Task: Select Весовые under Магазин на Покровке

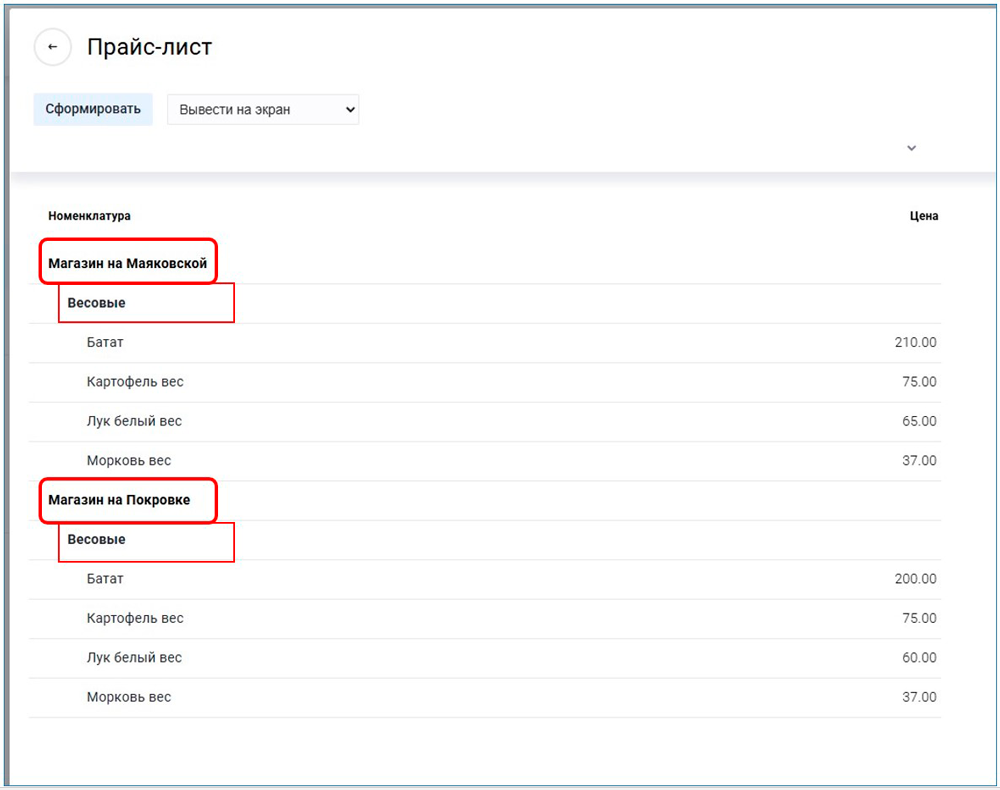Action: tap(96, 539)
